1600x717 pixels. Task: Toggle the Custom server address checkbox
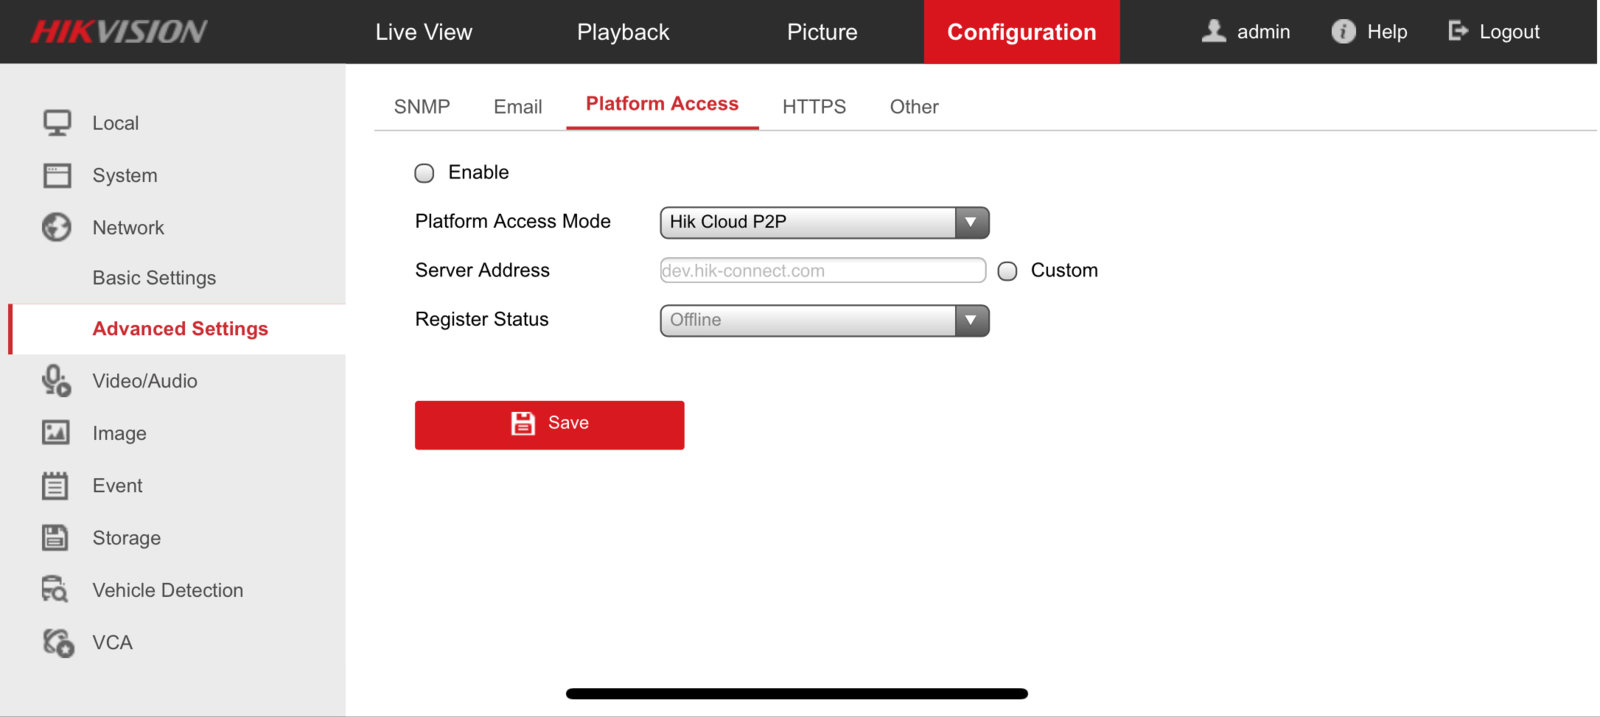click(x=1008, y=271)
